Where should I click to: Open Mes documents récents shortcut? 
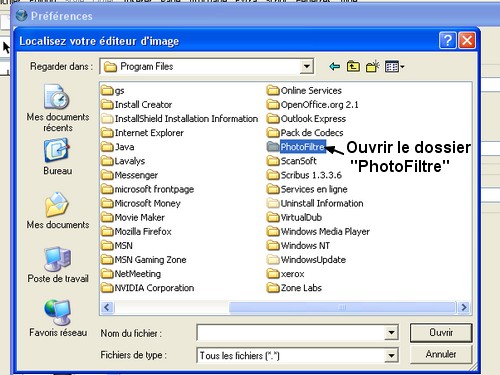tap(58, 108)
